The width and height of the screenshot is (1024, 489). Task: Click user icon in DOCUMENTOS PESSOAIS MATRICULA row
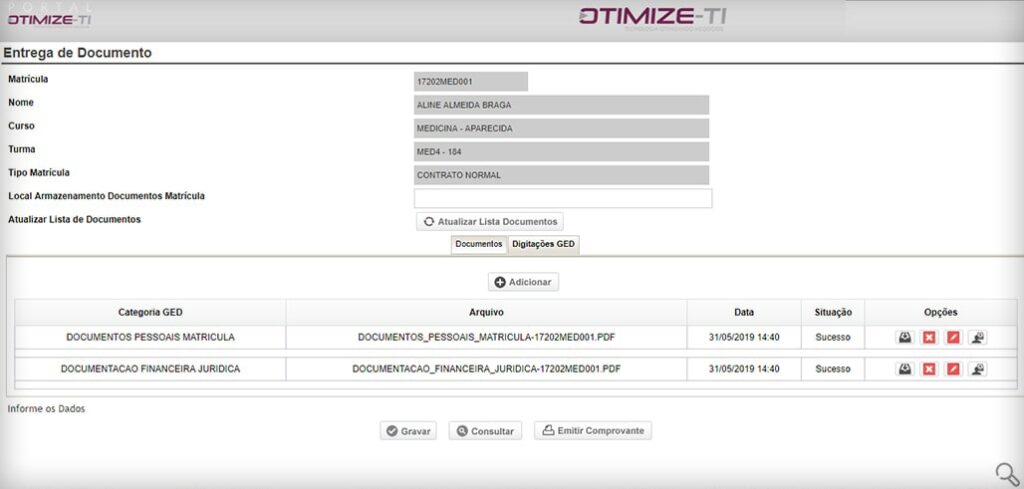978,337
